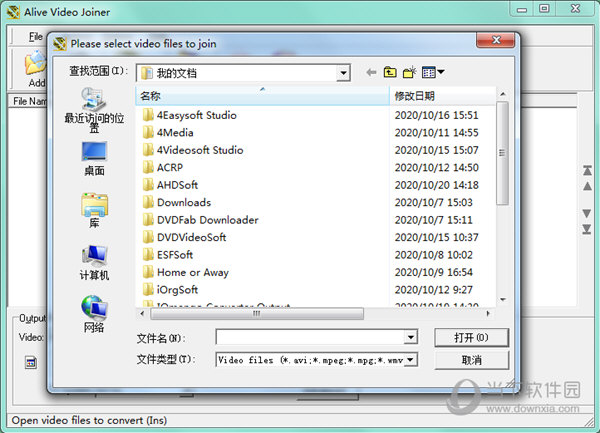Select 计算机 in places sidebar

point(94,263)
